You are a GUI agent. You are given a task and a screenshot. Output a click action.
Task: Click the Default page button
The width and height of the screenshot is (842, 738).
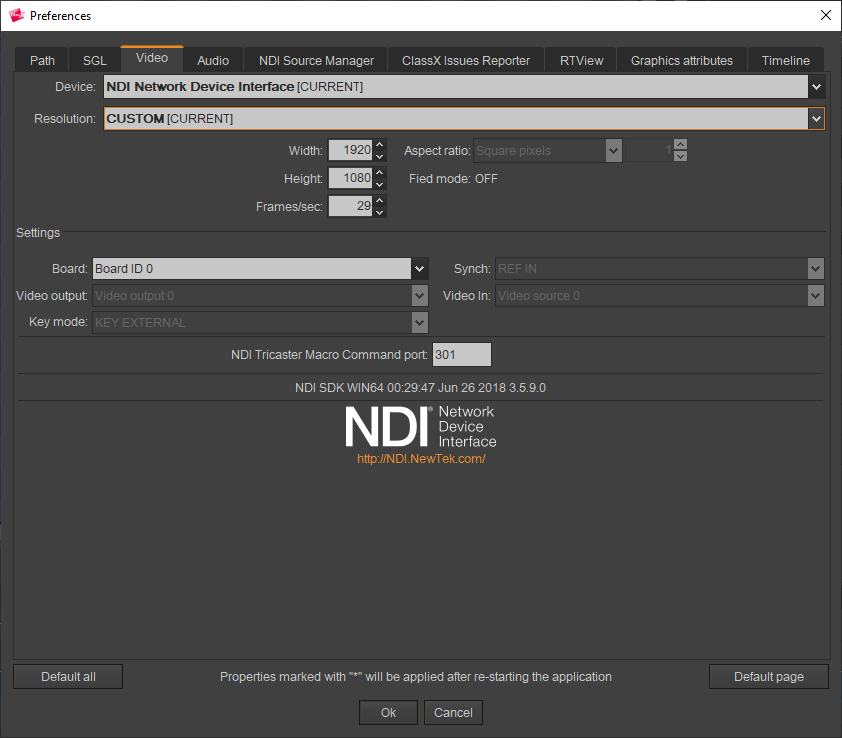[768, 677]
